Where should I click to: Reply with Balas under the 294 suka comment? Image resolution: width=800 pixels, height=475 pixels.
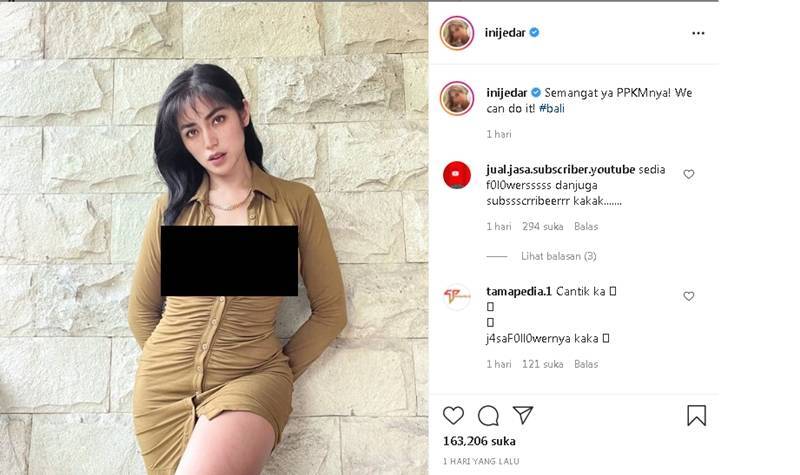tap(586, 227)
